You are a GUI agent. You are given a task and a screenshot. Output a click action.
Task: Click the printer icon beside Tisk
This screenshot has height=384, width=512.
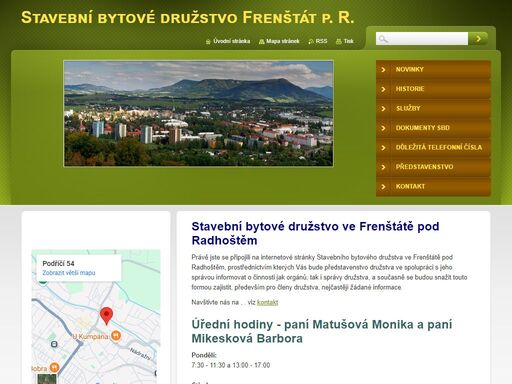coord(339,41)
